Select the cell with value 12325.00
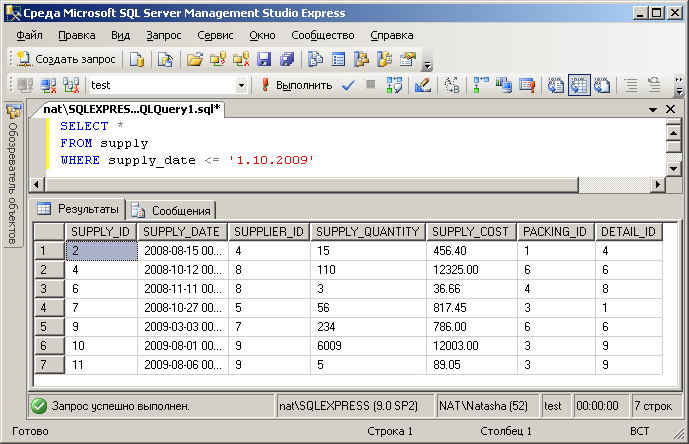 471,269
